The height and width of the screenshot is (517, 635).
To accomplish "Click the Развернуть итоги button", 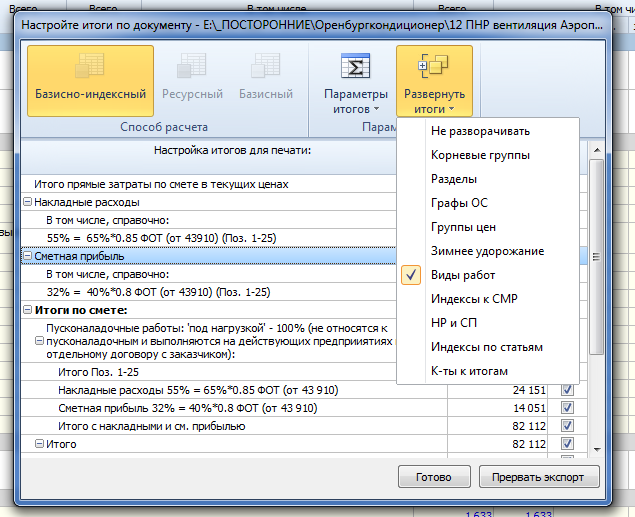I will pyautogui.click(x=435, y=81).
